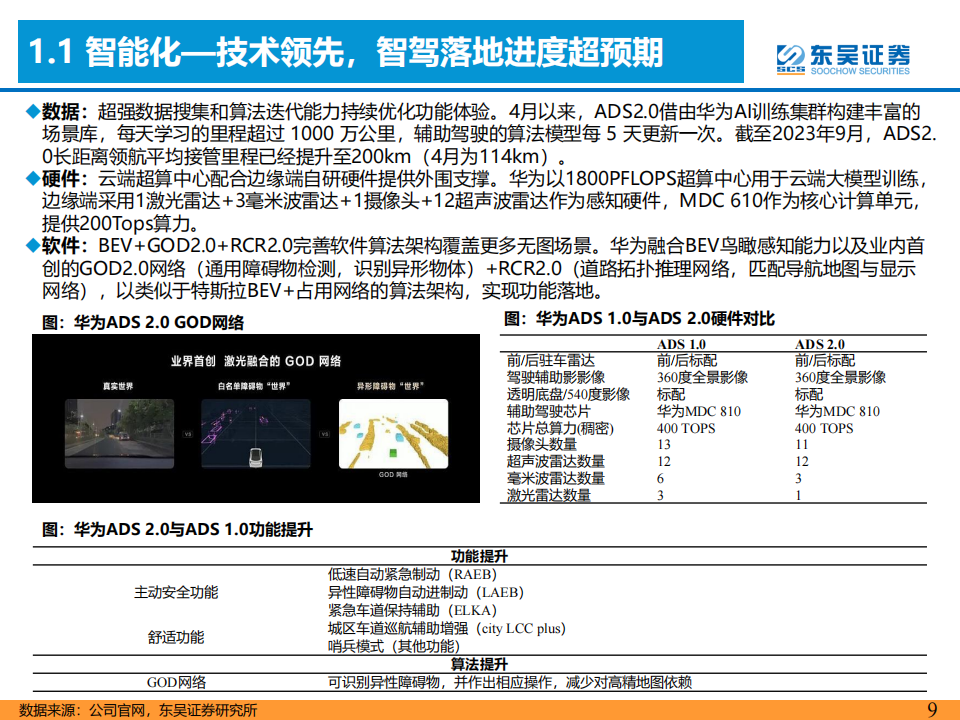
Task: Click the "芯片总算力(稠密)" row label
Action: click(x=560, y=428)
